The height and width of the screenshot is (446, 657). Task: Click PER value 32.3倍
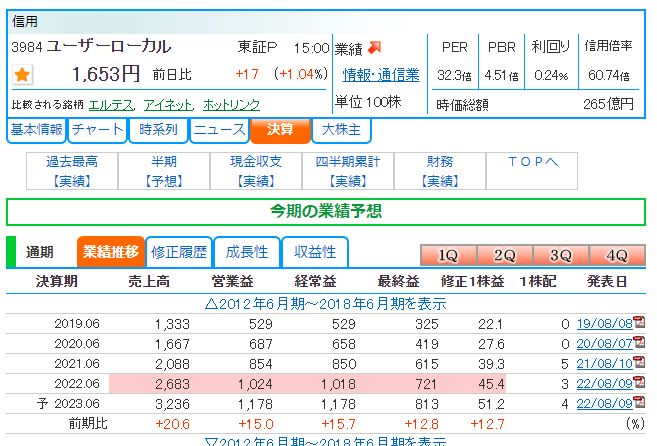(454, 76)
